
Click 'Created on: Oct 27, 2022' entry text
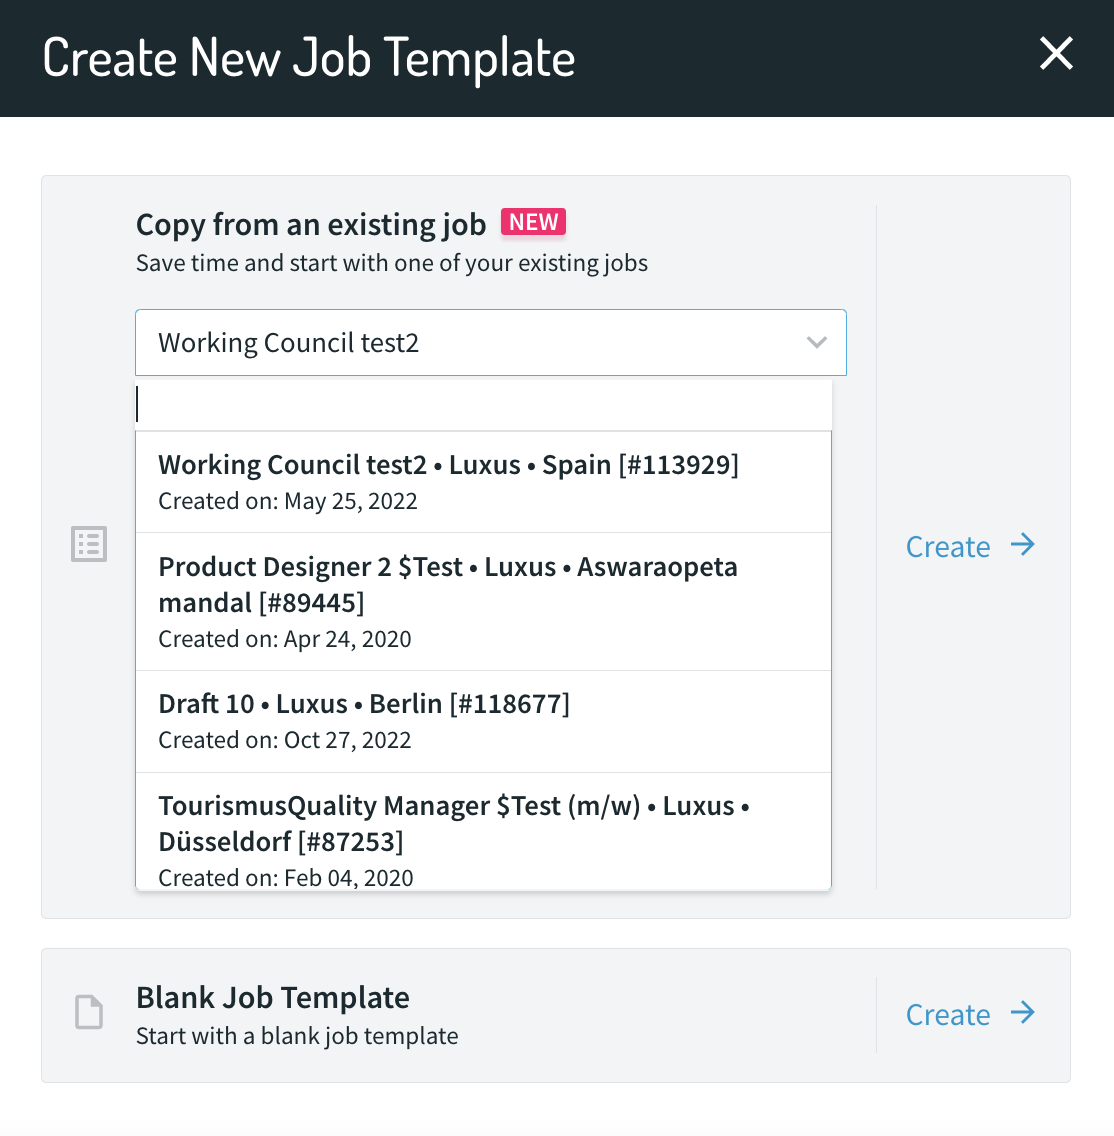[x=285, y=740]
